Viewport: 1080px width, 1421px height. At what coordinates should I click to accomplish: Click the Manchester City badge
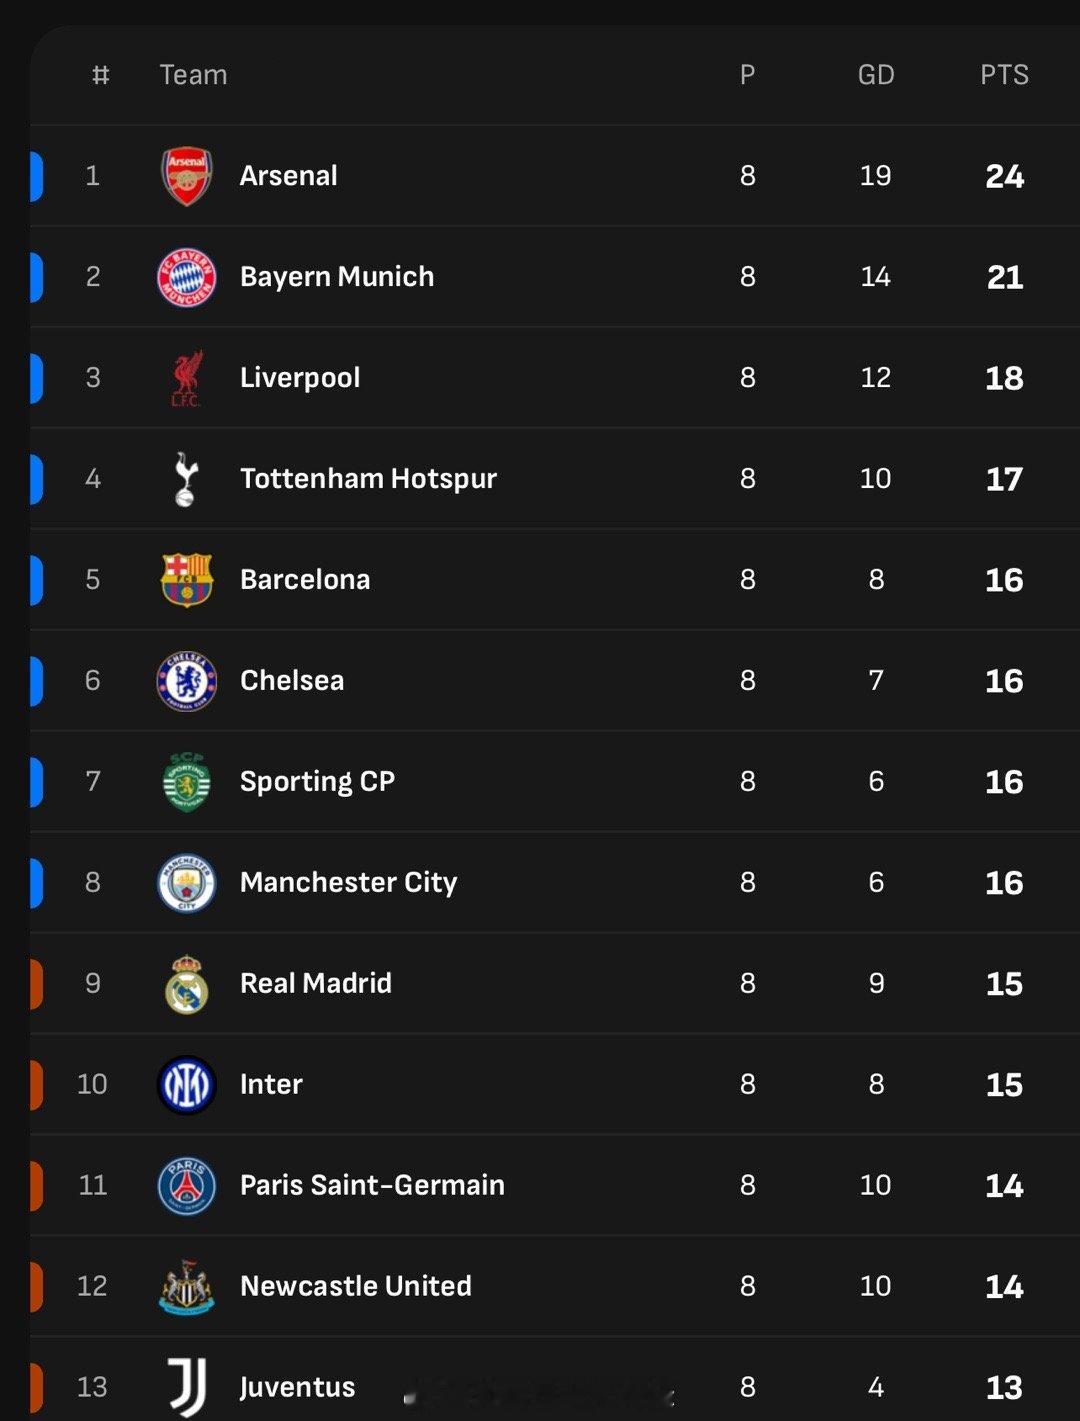[x=187, y=883]
